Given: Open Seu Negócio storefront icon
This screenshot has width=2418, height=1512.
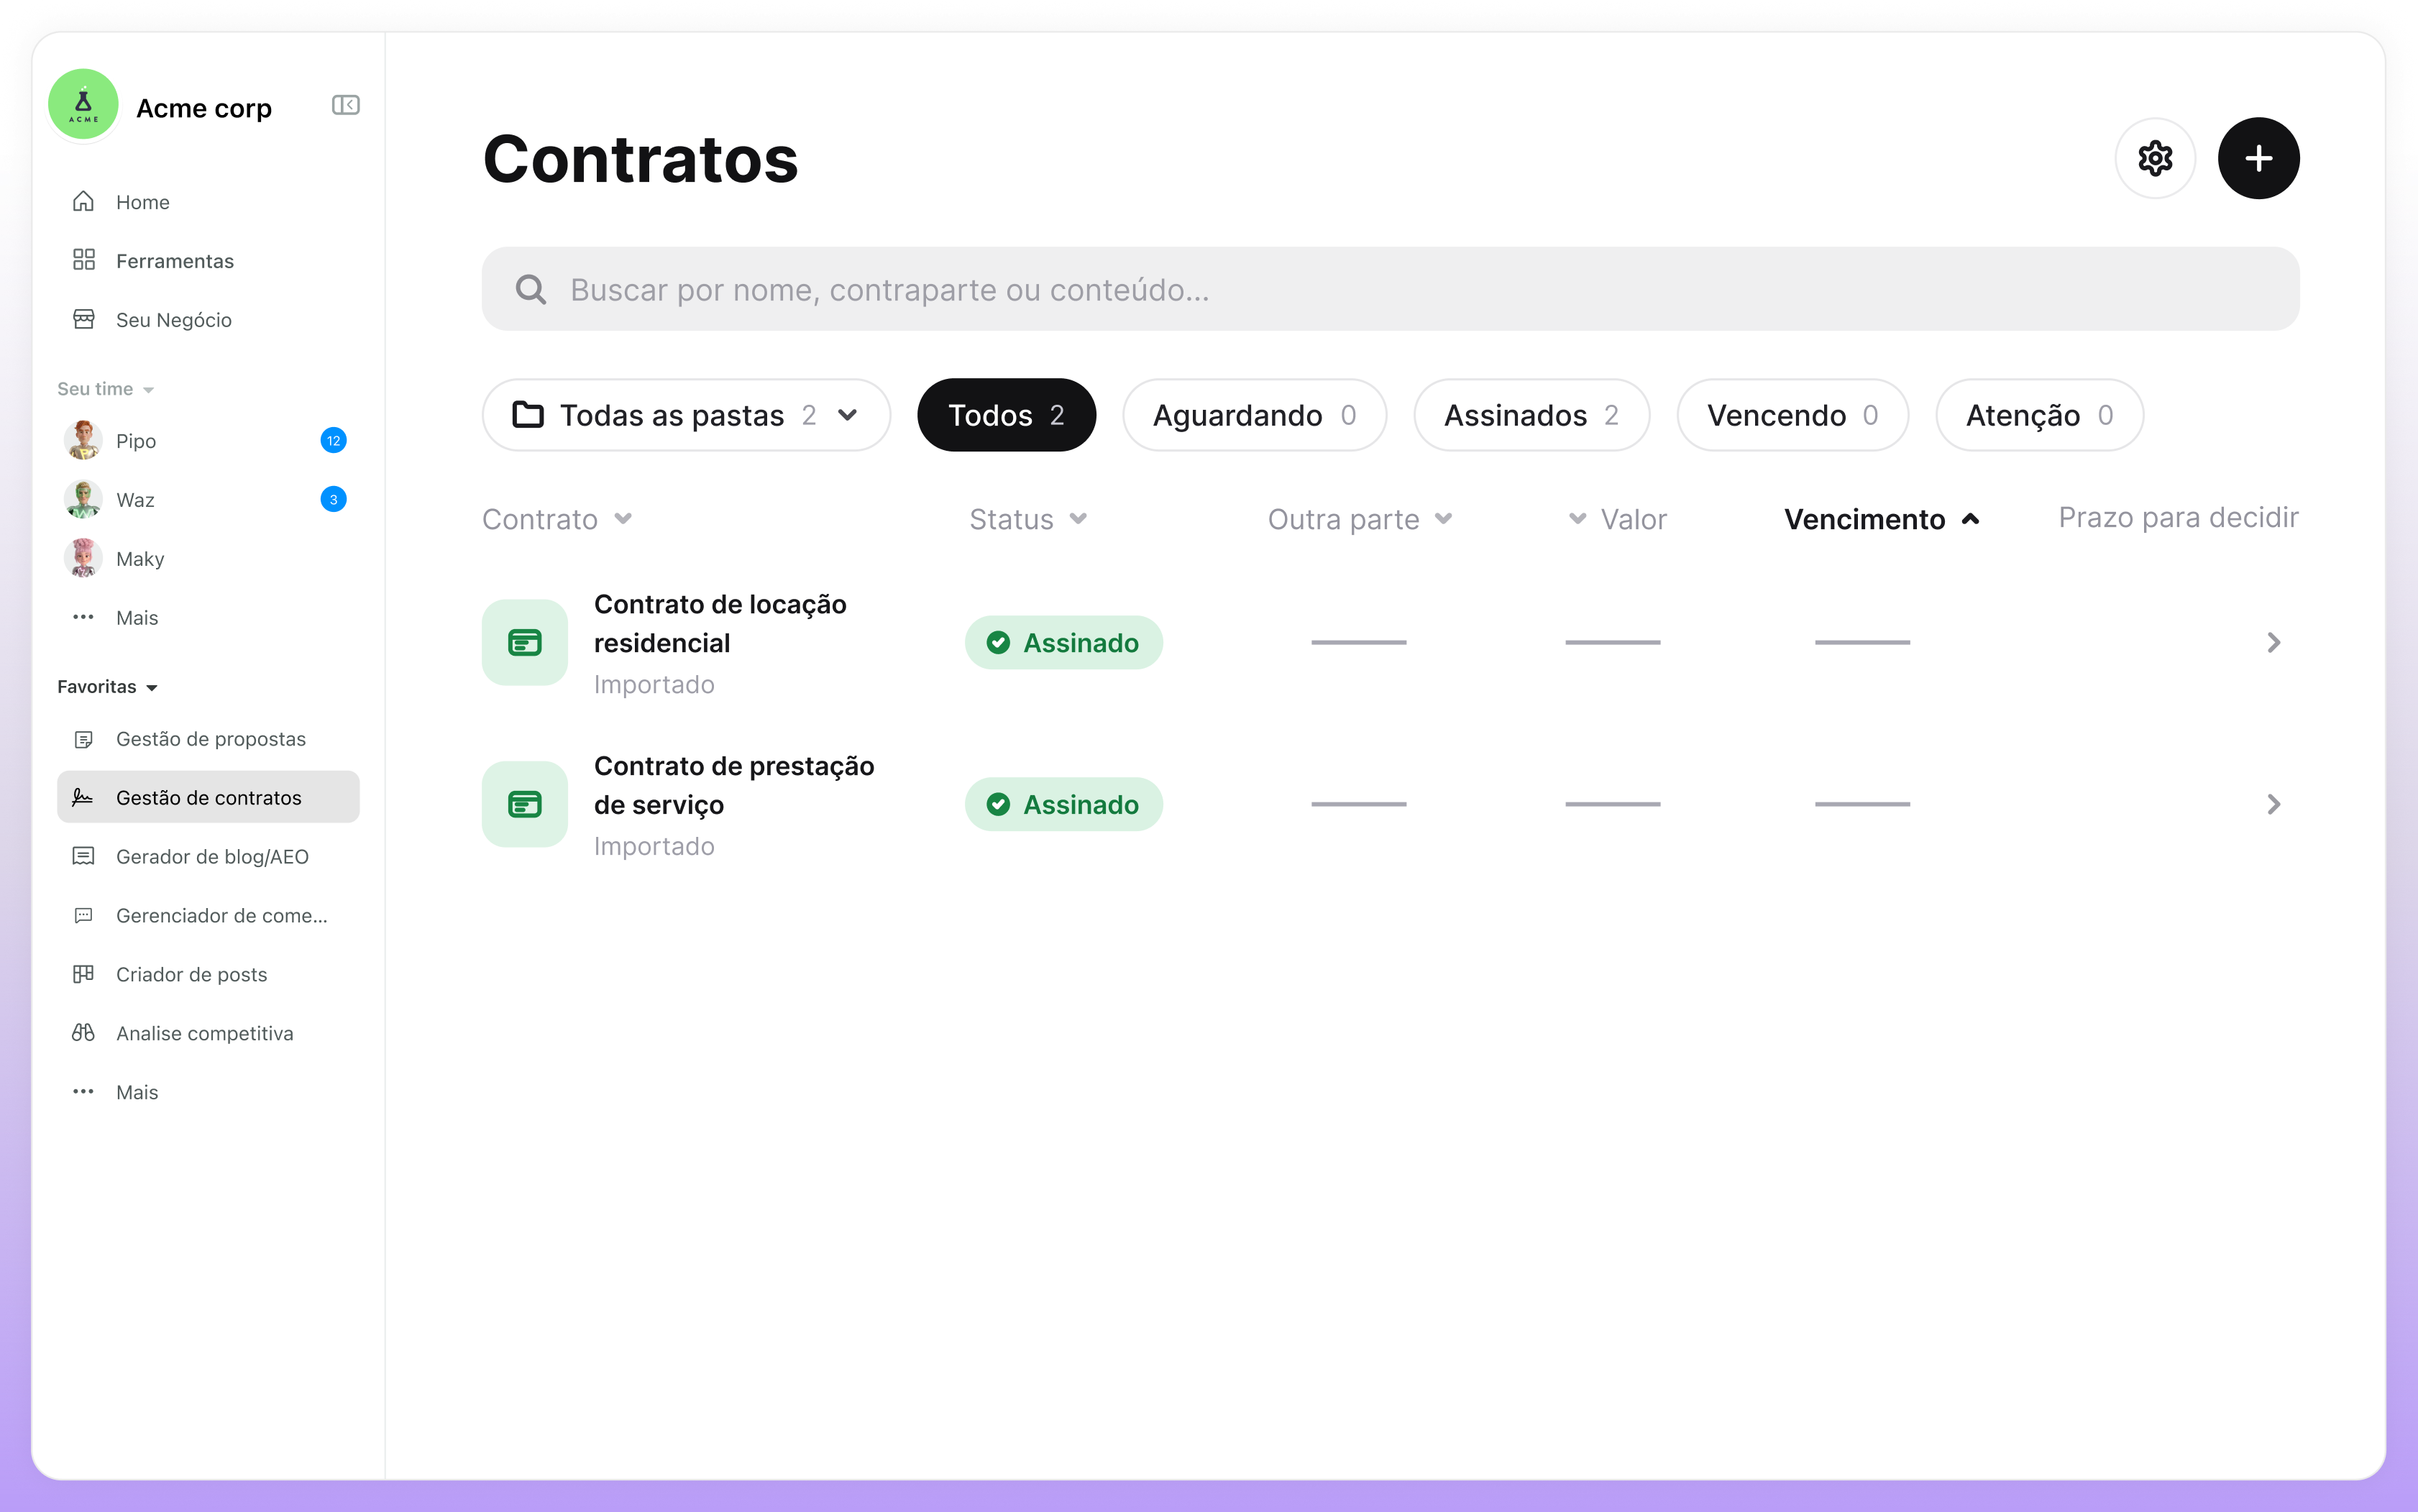Looking at the screenshot, I should (84, 319).
